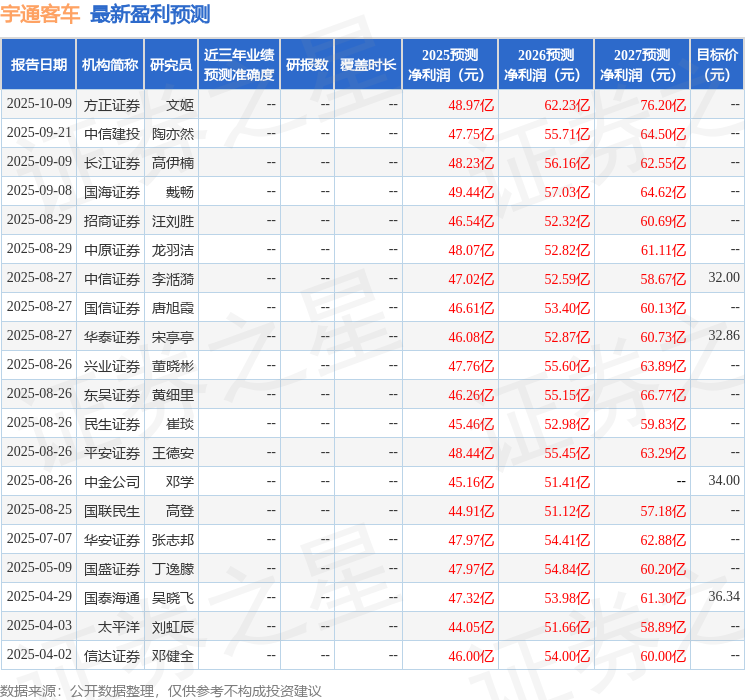745x700 pixels.
Task: Select researcher 刘虹辰
Action: [173, 627]
